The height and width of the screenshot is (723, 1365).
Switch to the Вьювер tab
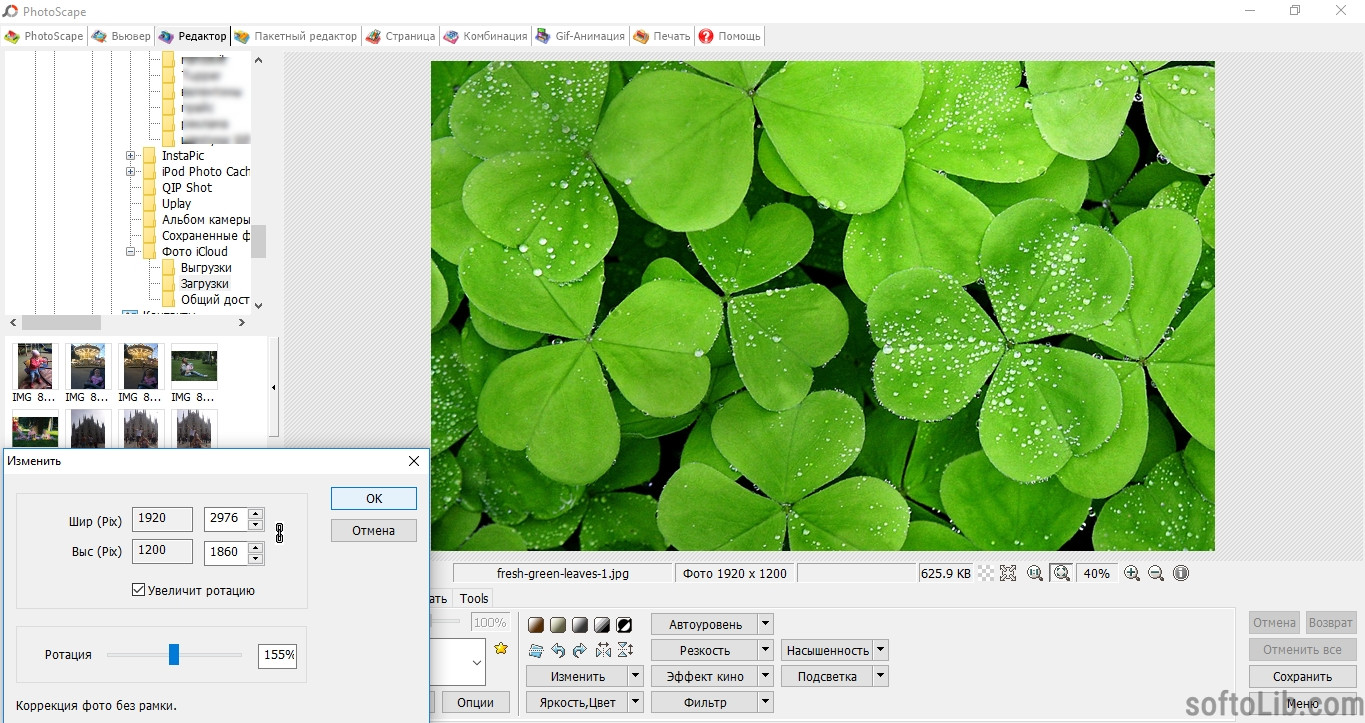[x=120, y=36]
